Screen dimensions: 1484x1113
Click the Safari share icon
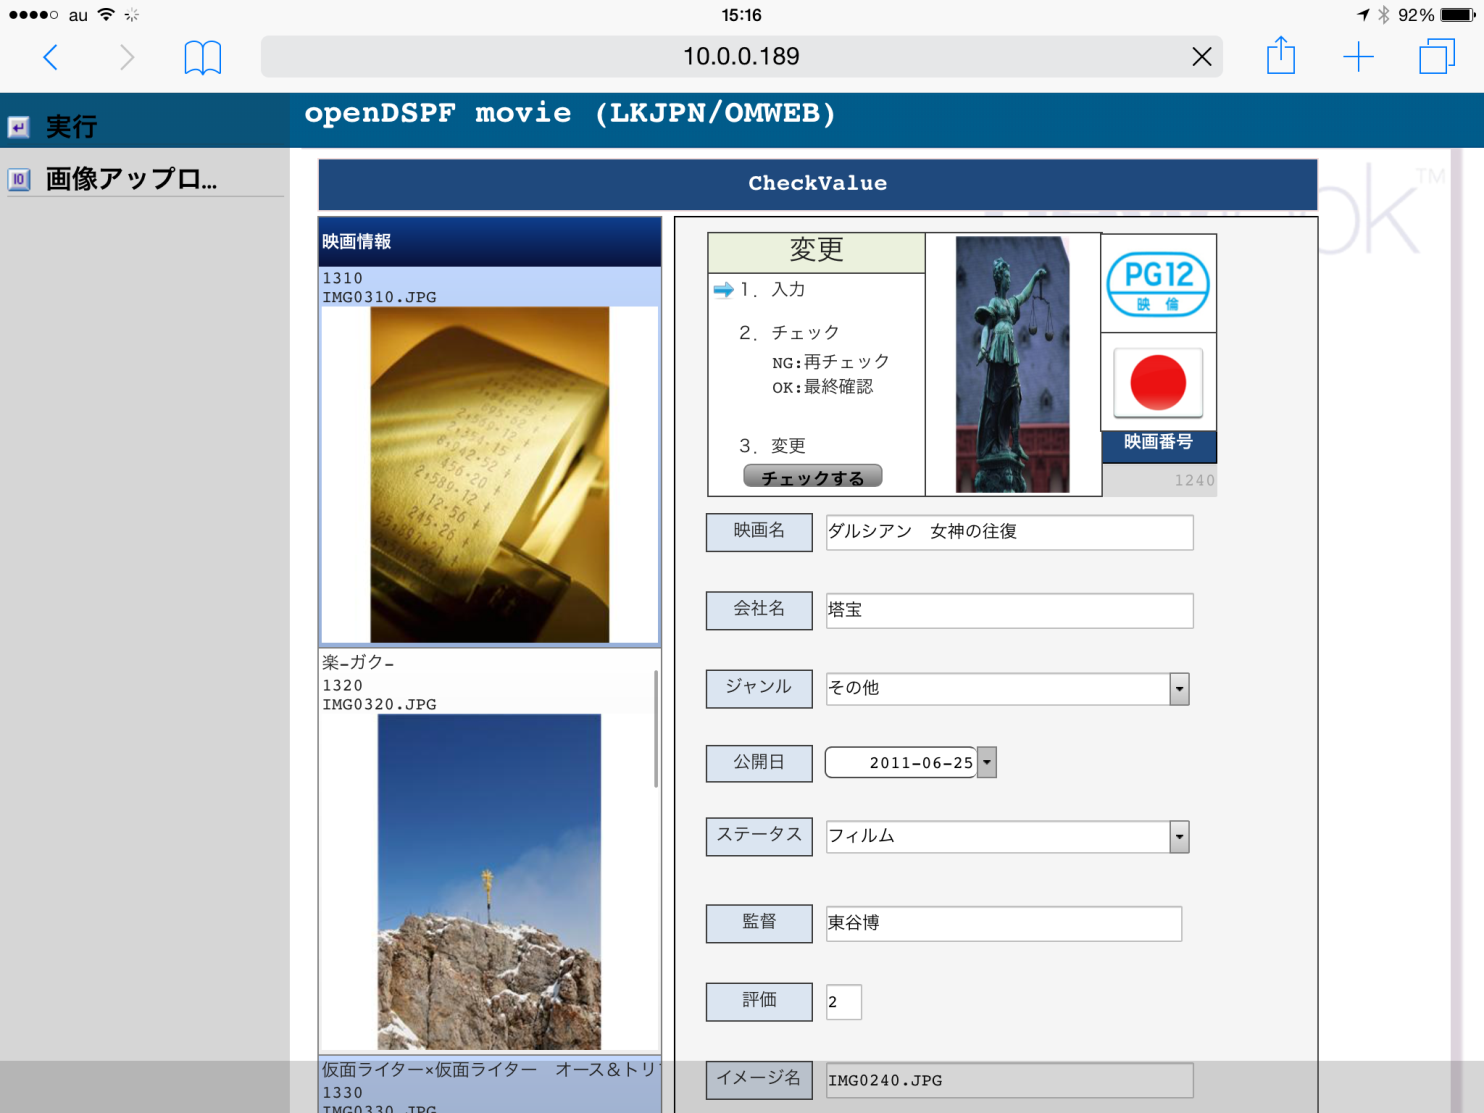pyautogui.click(x=1281, y=57)
